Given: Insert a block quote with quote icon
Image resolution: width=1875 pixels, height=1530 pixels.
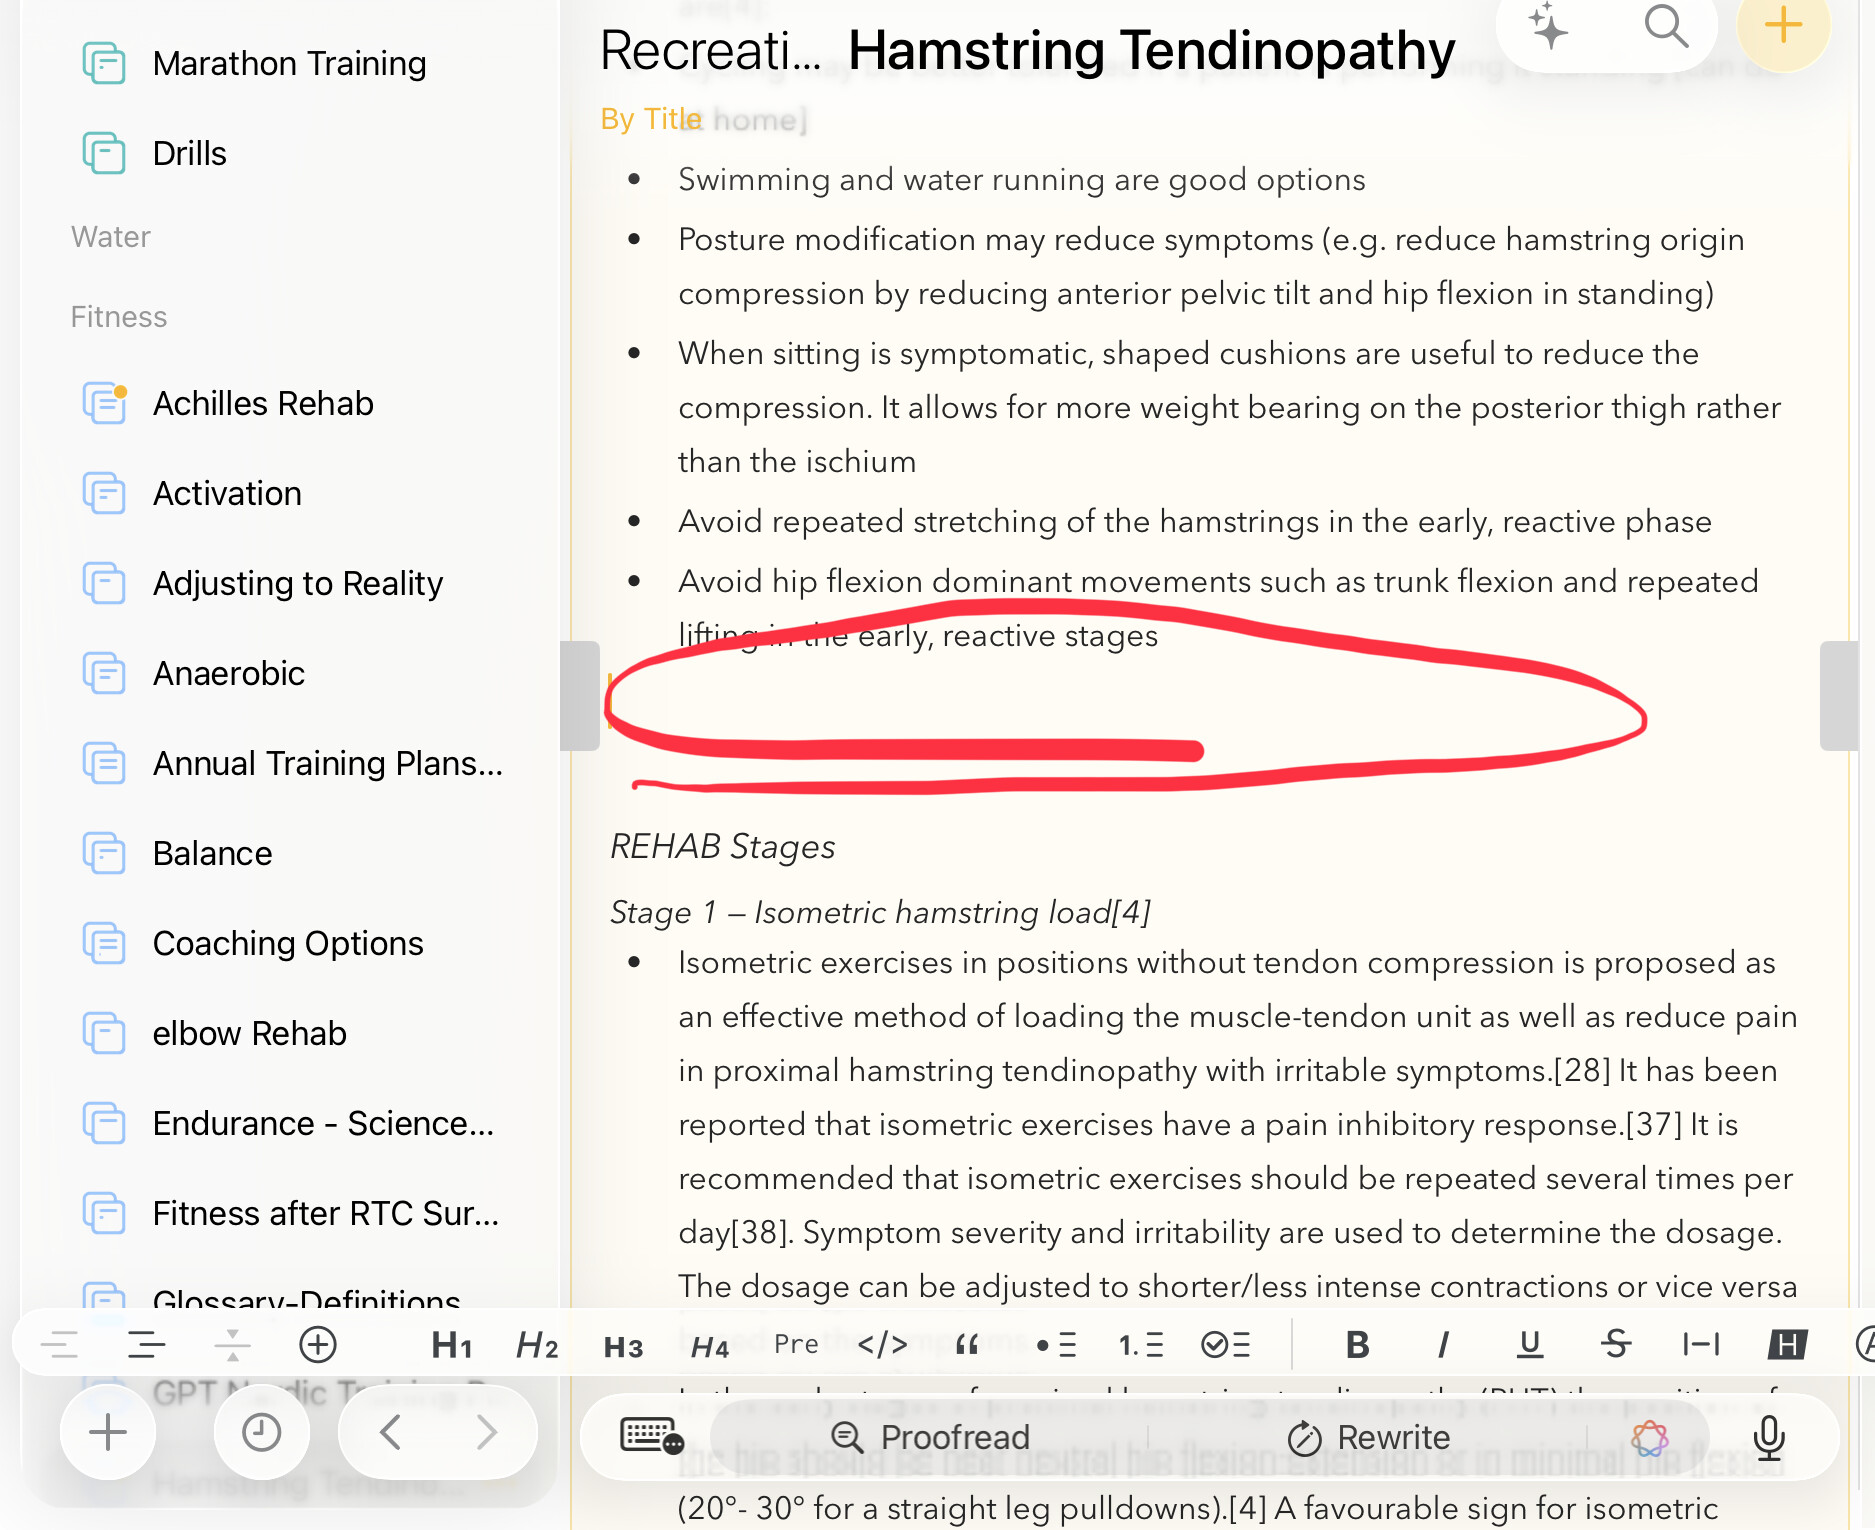Looking at the screenshot, I should pos(966,1346).
